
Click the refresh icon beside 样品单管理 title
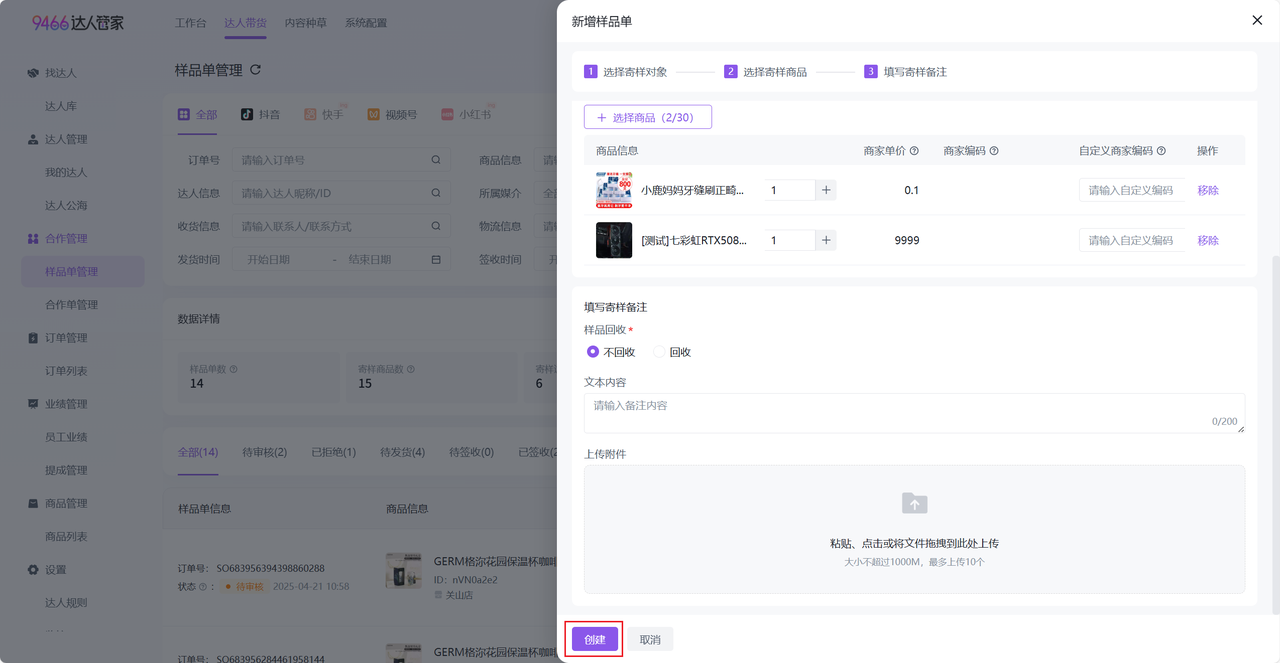point(255,70)
